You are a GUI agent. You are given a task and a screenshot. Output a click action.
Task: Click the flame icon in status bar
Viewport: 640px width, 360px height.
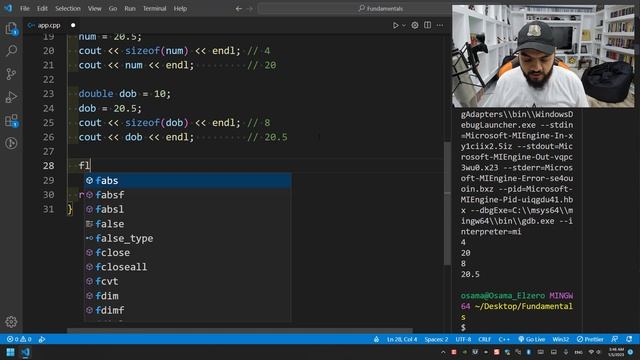376,340
